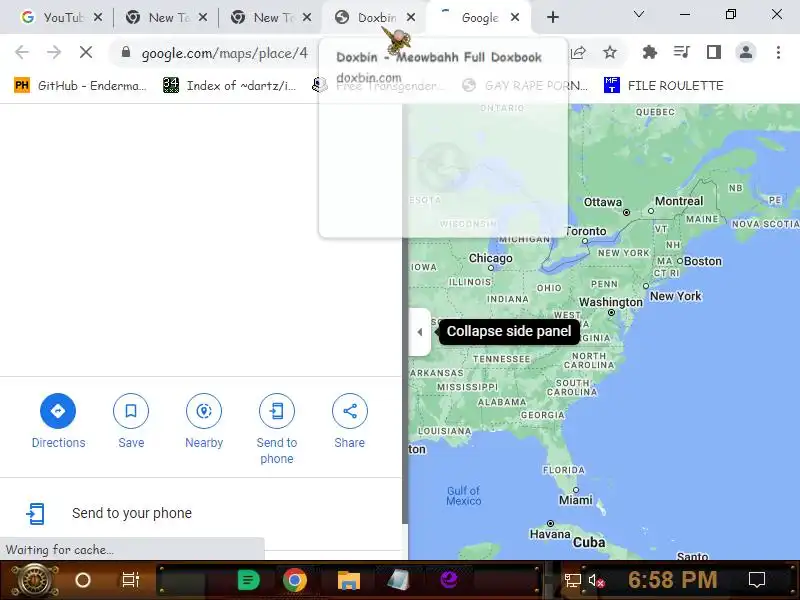Click Havana on the map
Image resolution: width=800 pixels, height=600 pixels.
click(550, 534)
